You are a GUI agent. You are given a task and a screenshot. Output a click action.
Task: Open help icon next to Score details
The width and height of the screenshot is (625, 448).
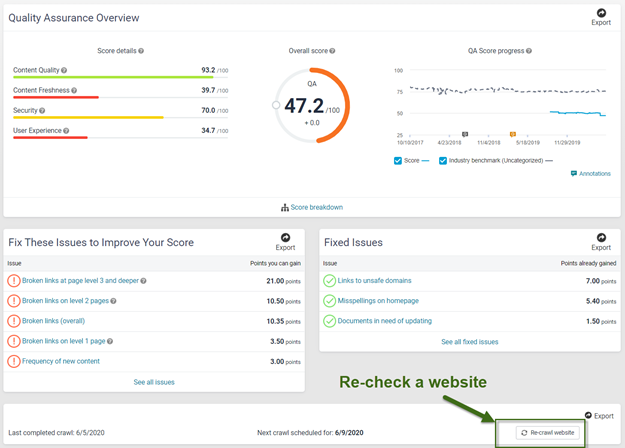(x=141, y=51)
